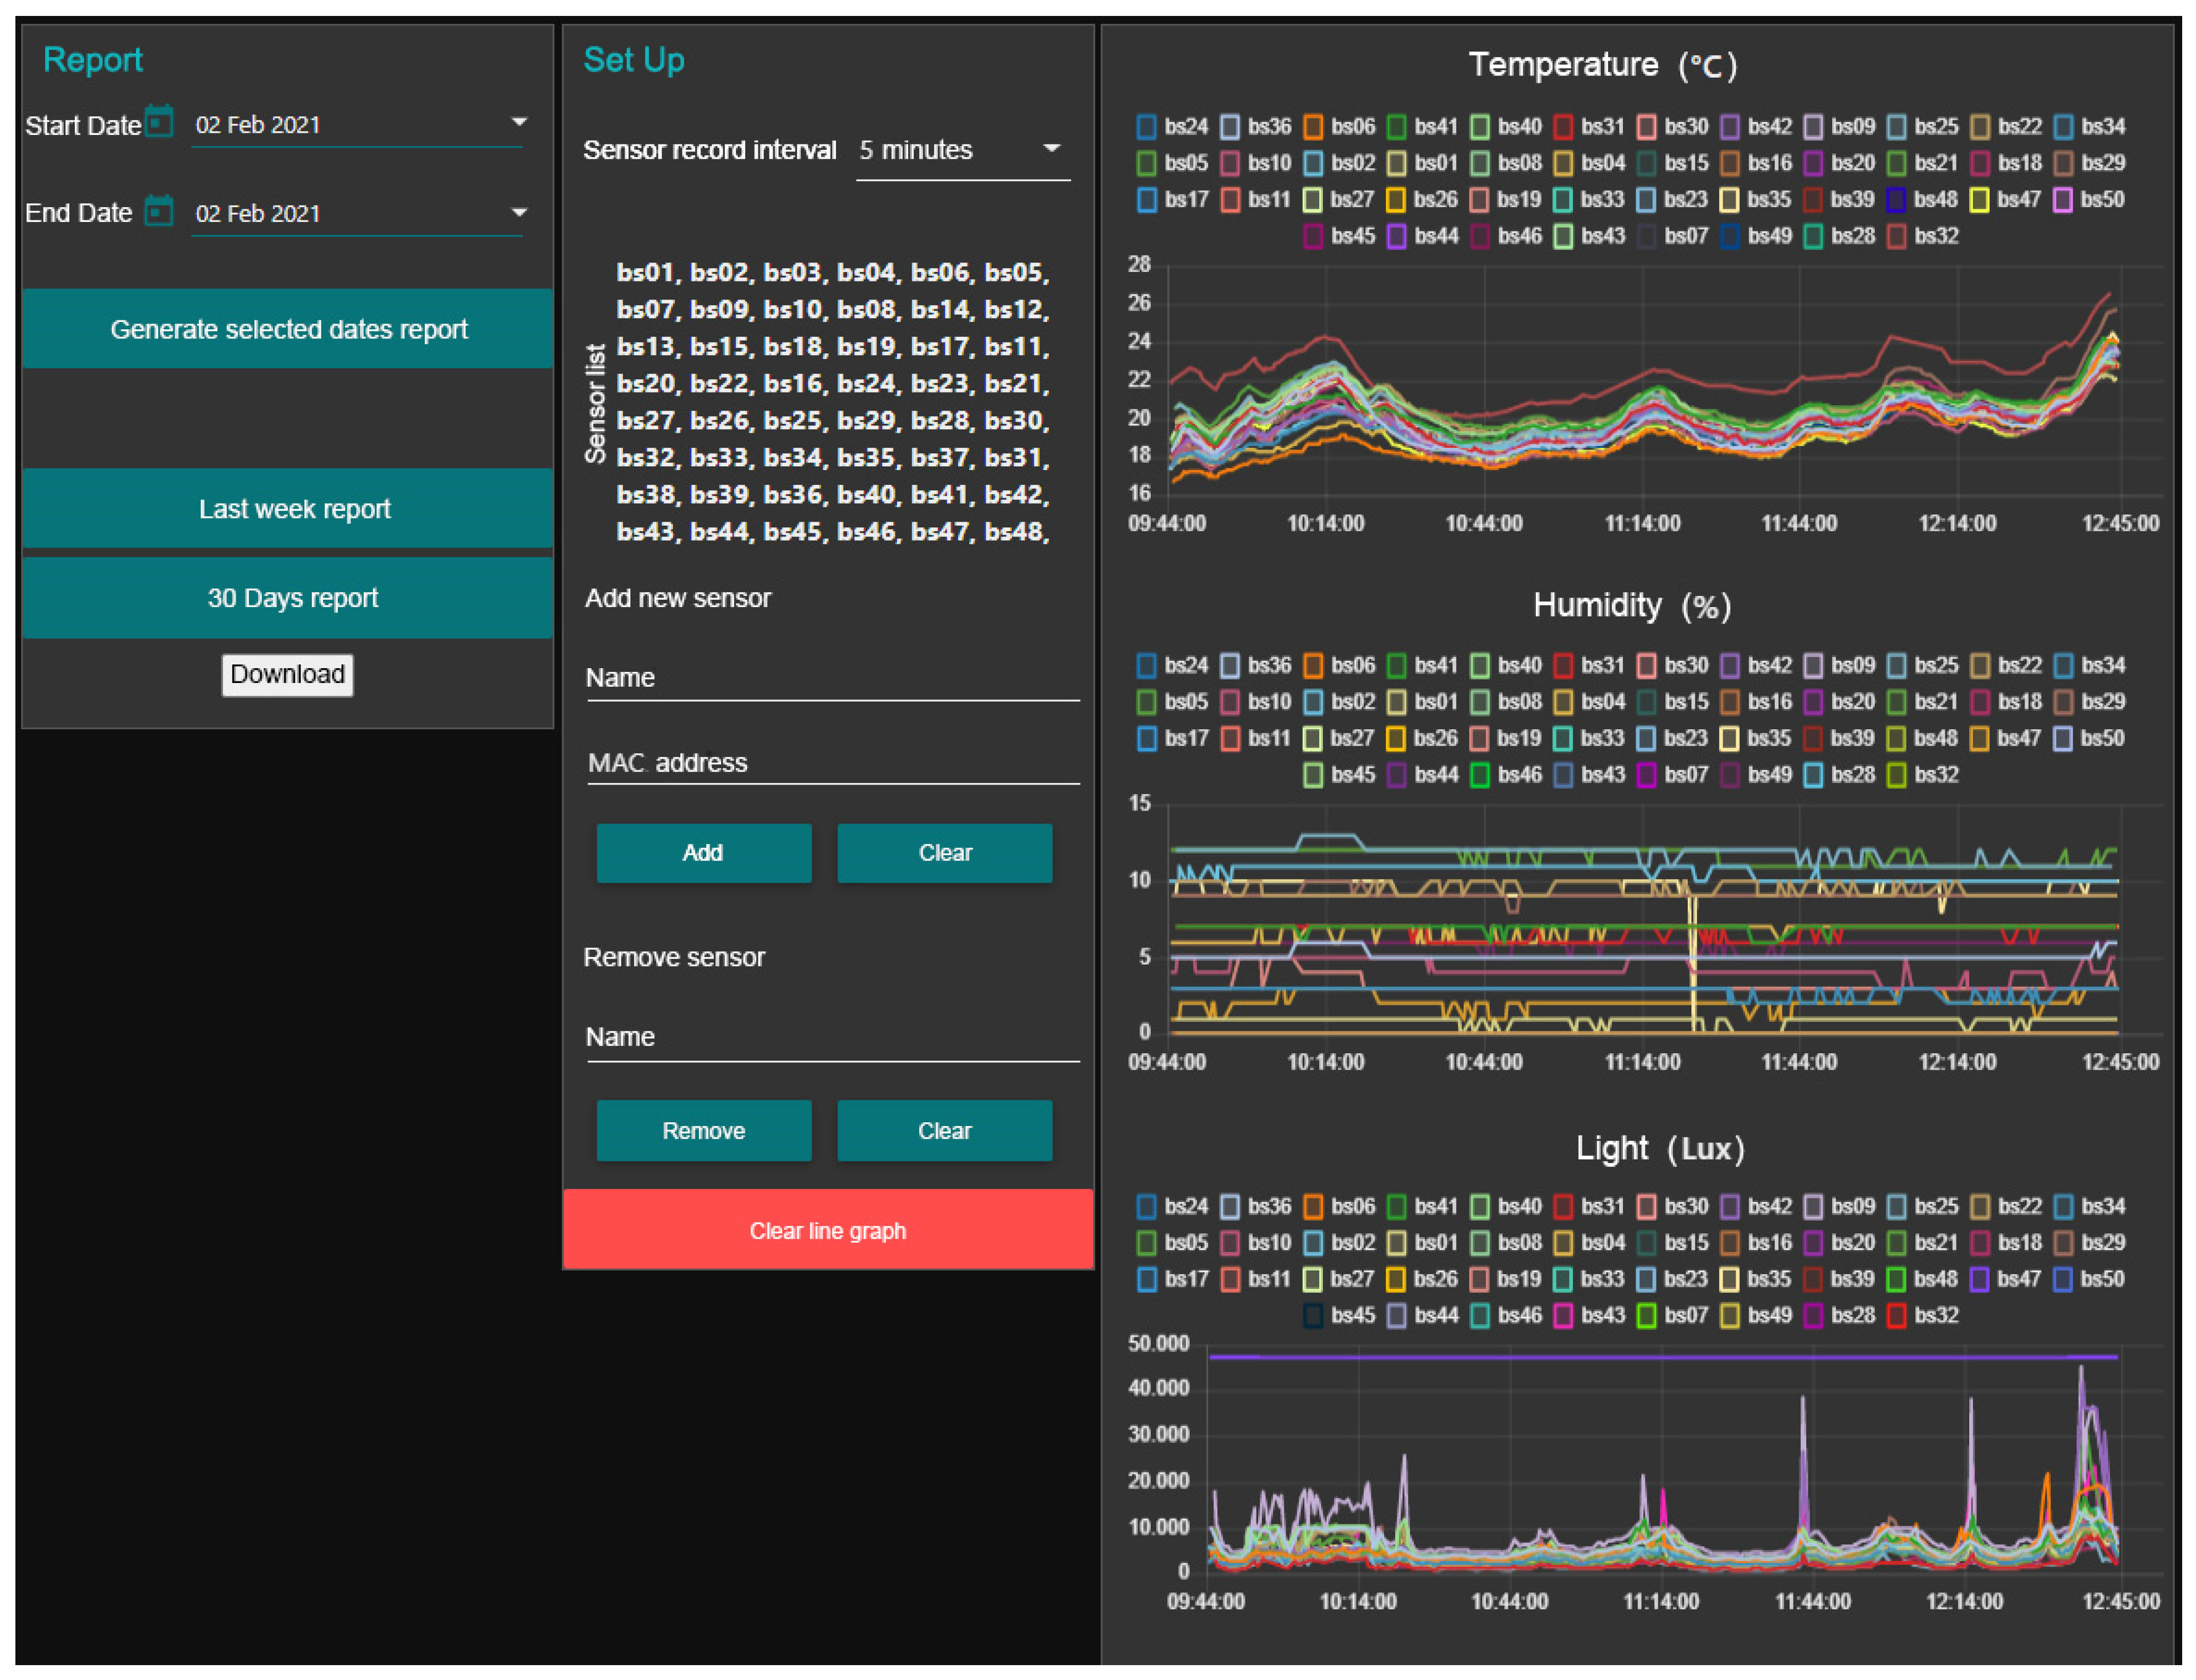Click Generate selected dates report button
This screenshot has height=1680, width=2196.
(288, 329)
